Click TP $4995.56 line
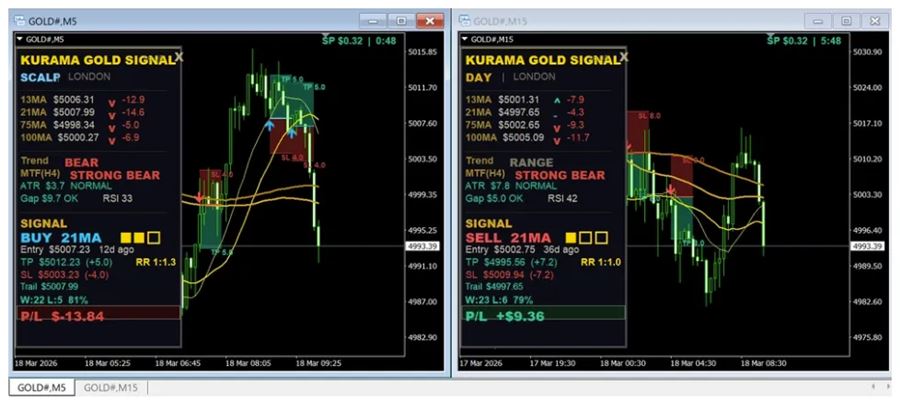 (x=511, y=262)
